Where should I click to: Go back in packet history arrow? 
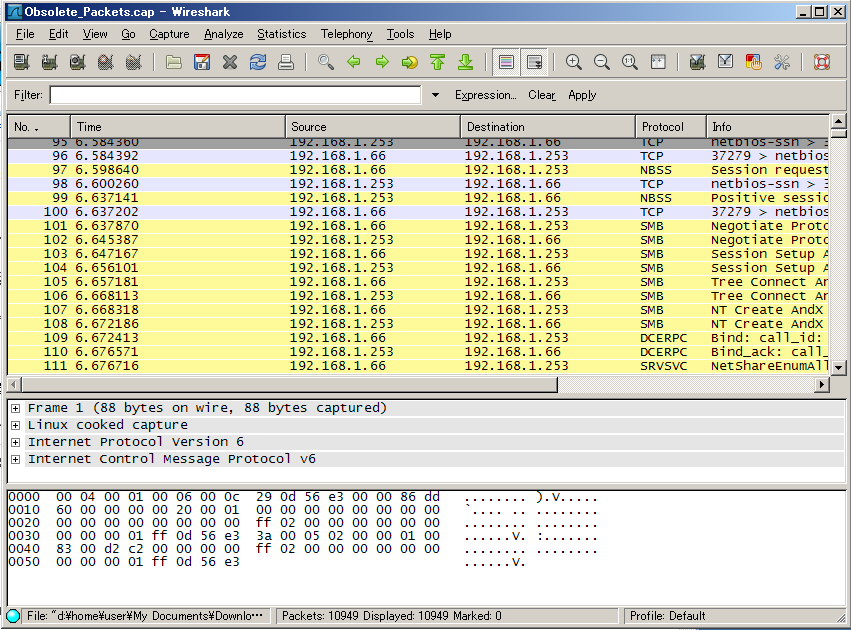(x=354, y=62)
